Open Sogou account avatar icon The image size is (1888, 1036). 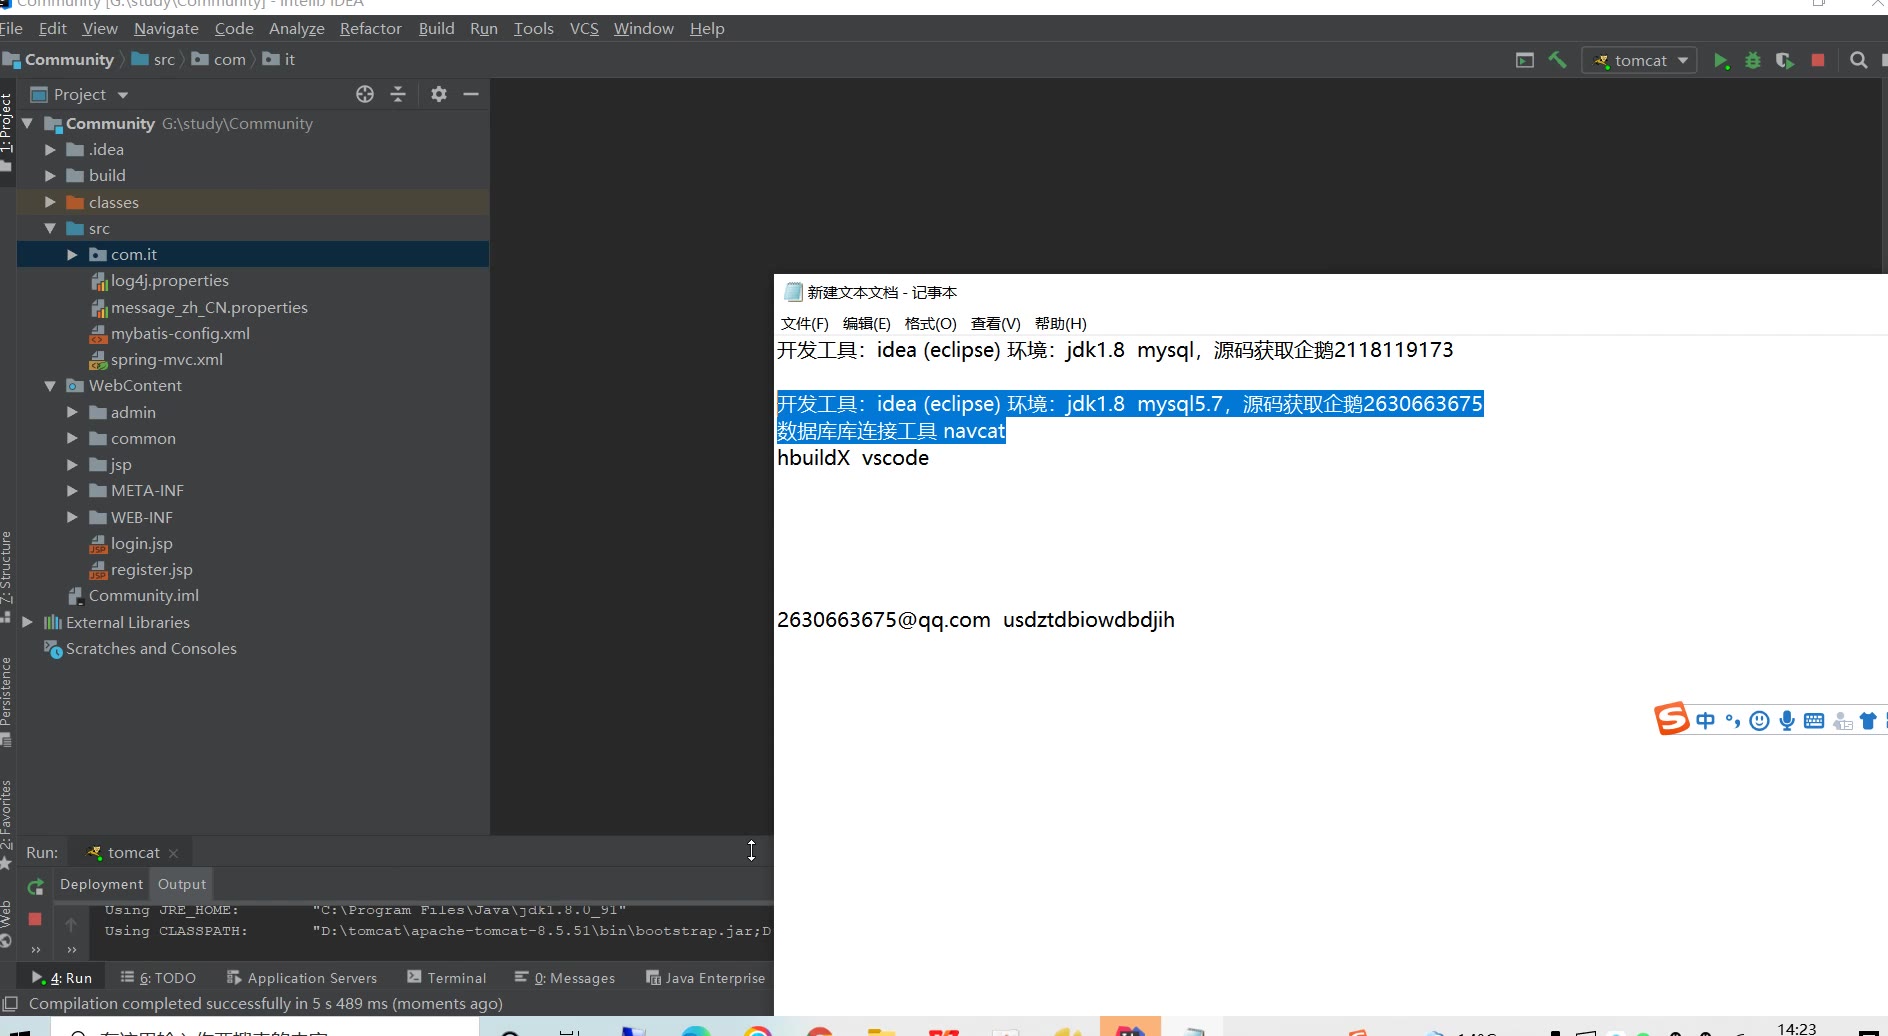click(x=1842, y=721)
